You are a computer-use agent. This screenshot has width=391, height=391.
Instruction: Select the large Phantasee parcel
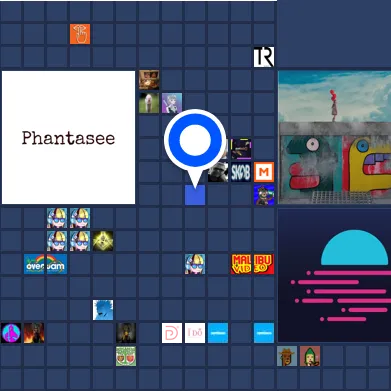68,137
